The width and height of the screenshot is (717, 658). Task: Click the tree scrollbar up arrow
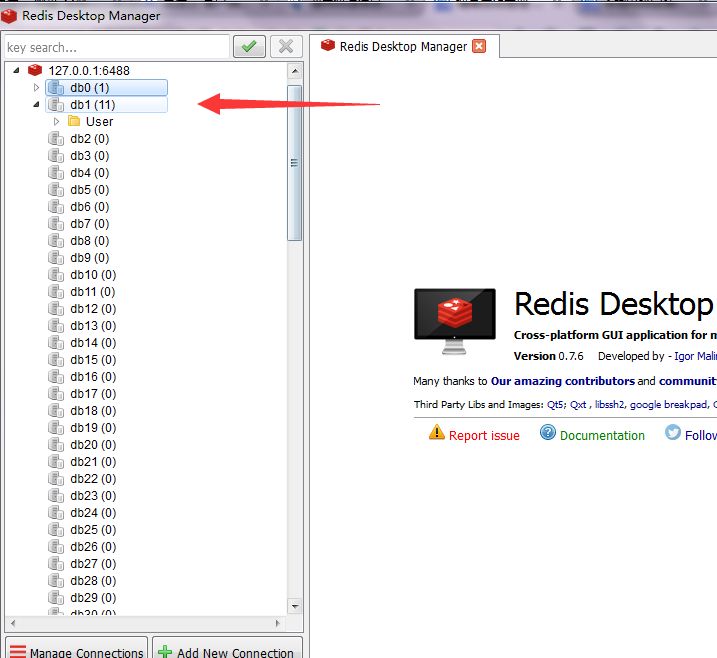295,71
